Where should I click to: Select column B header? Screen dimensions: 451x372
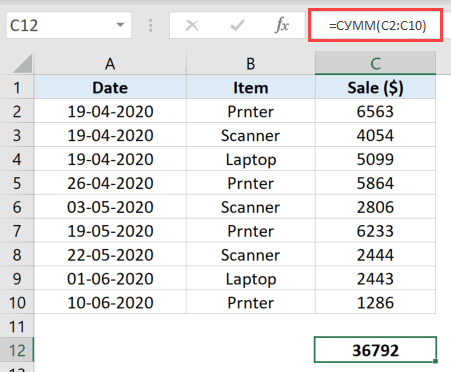click(x=251, y=63)
